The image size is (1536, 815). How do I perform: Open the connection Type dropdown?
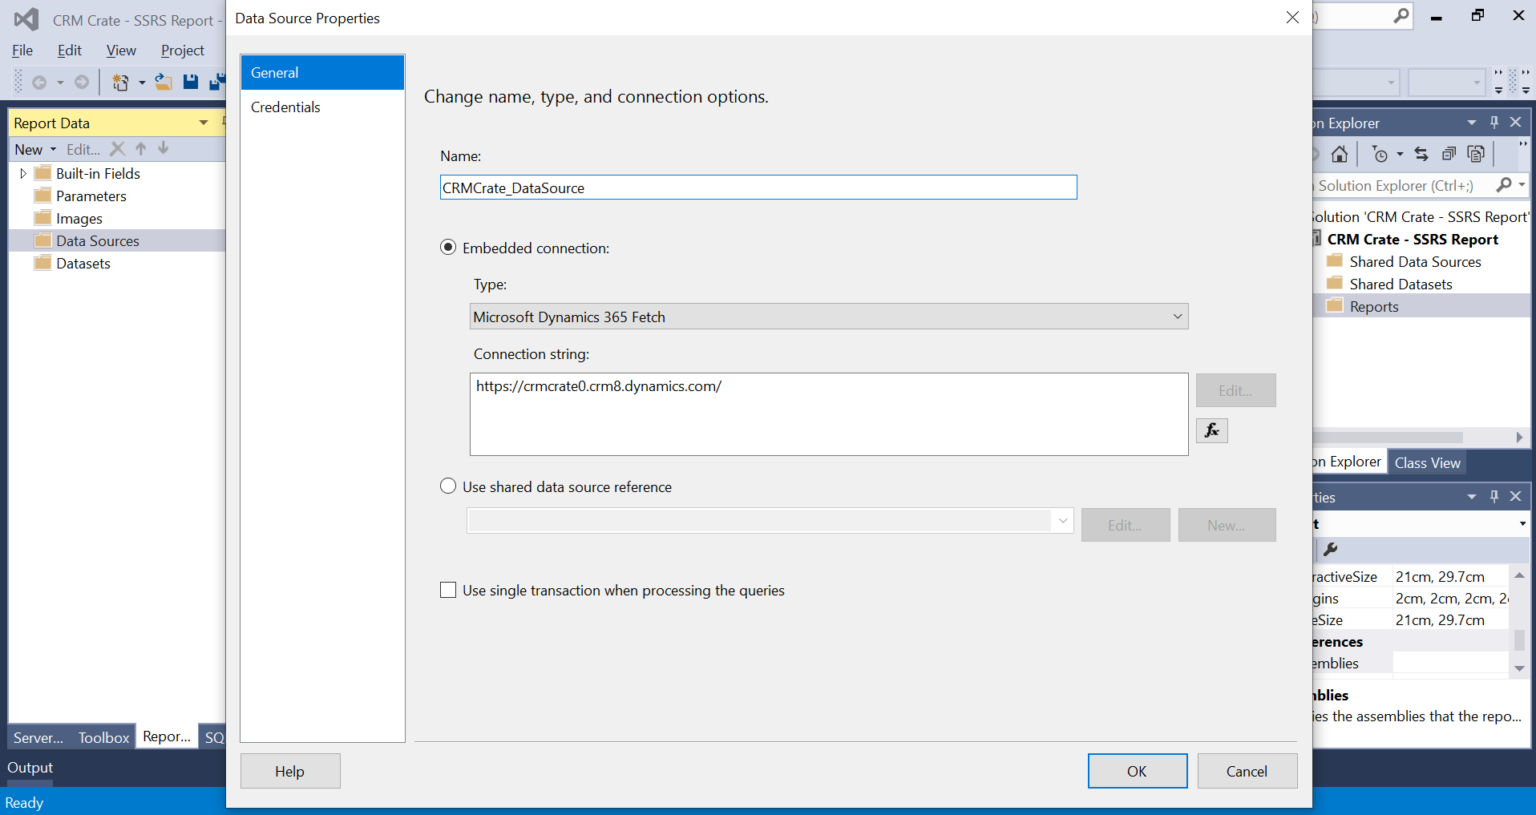1177,315
